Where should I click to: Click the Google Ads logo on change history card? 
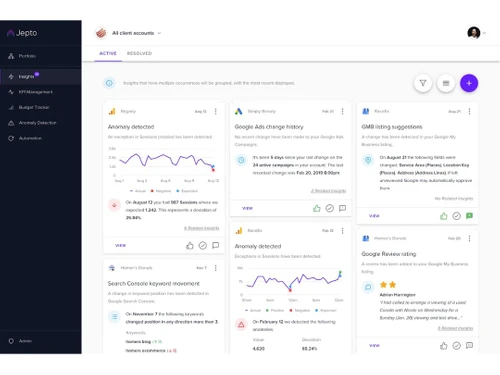[x=239, y=111]
